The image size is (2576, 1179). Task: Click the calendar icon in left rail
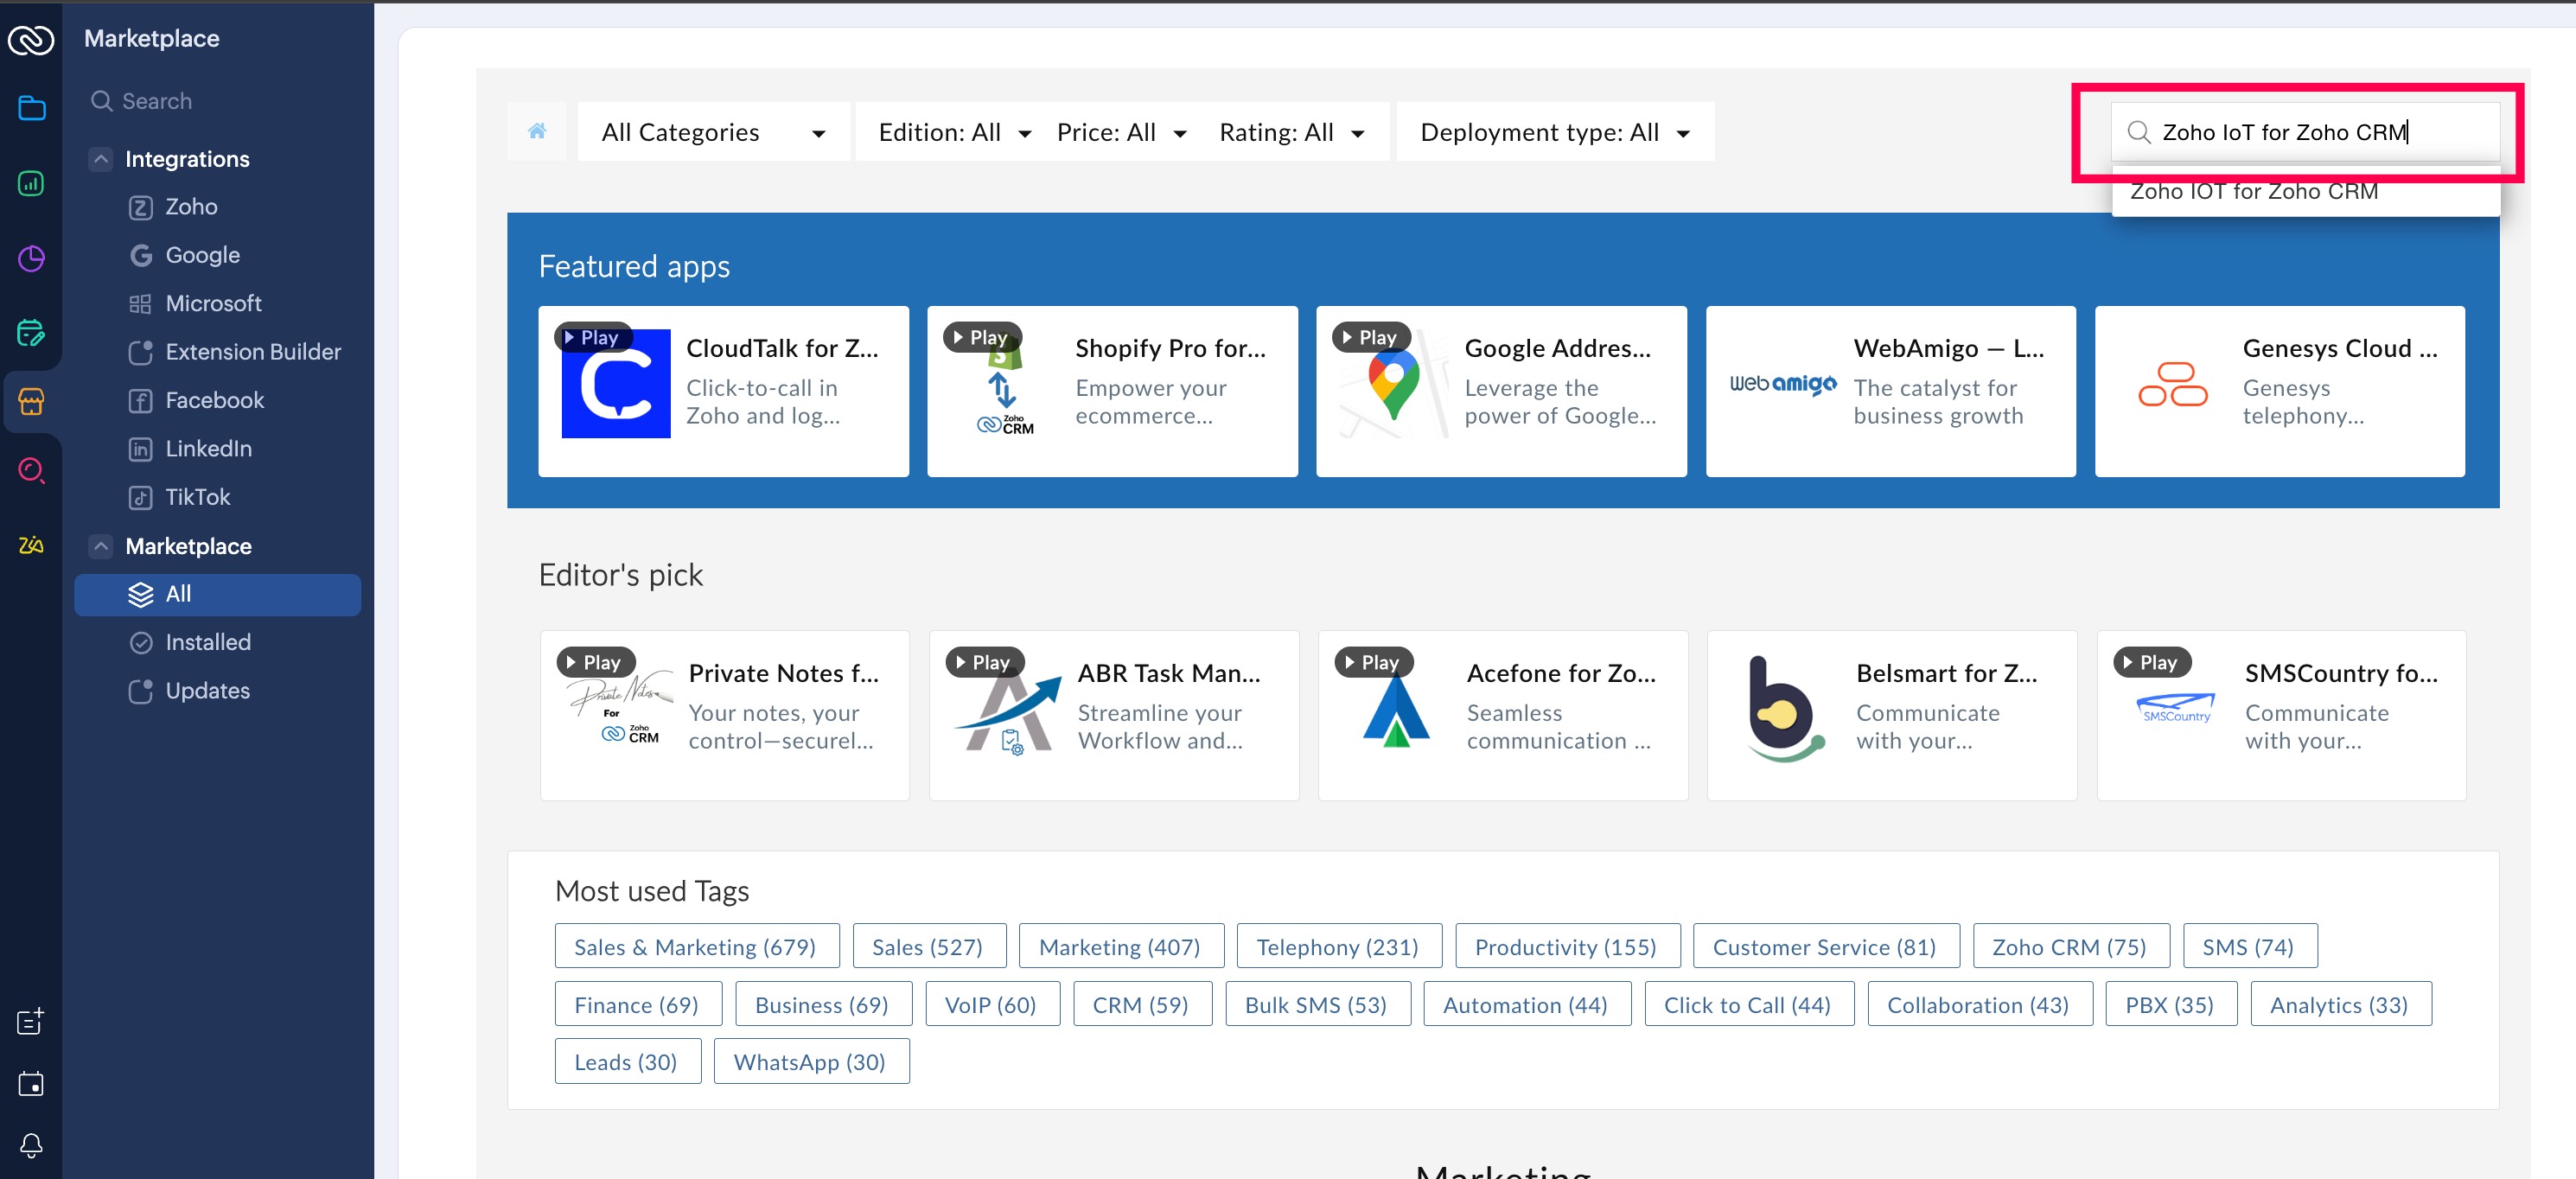click(31, 1083)
